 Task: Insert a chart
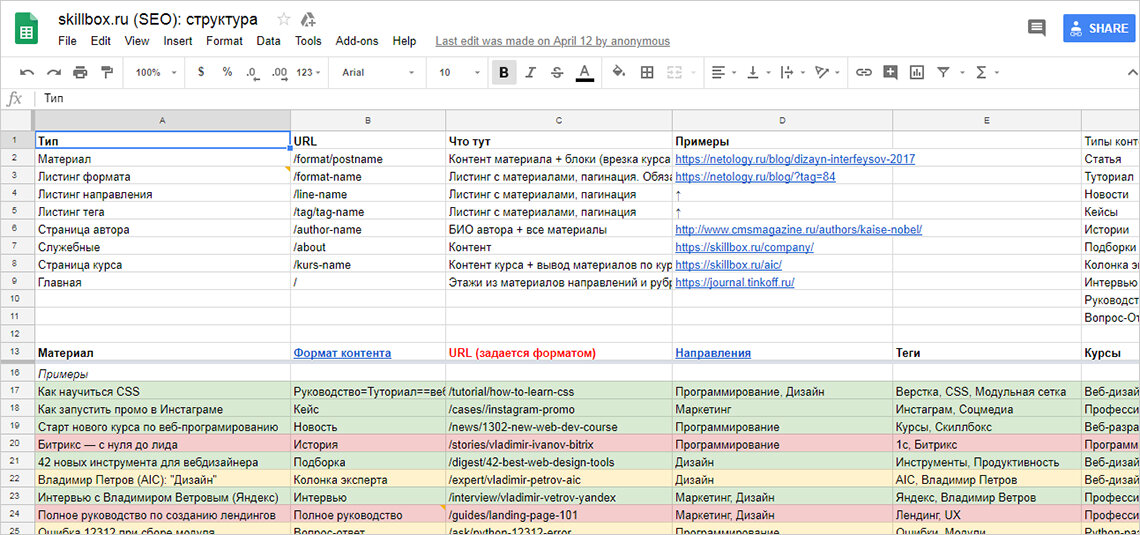pyautogui.click(x=916, y=73)
